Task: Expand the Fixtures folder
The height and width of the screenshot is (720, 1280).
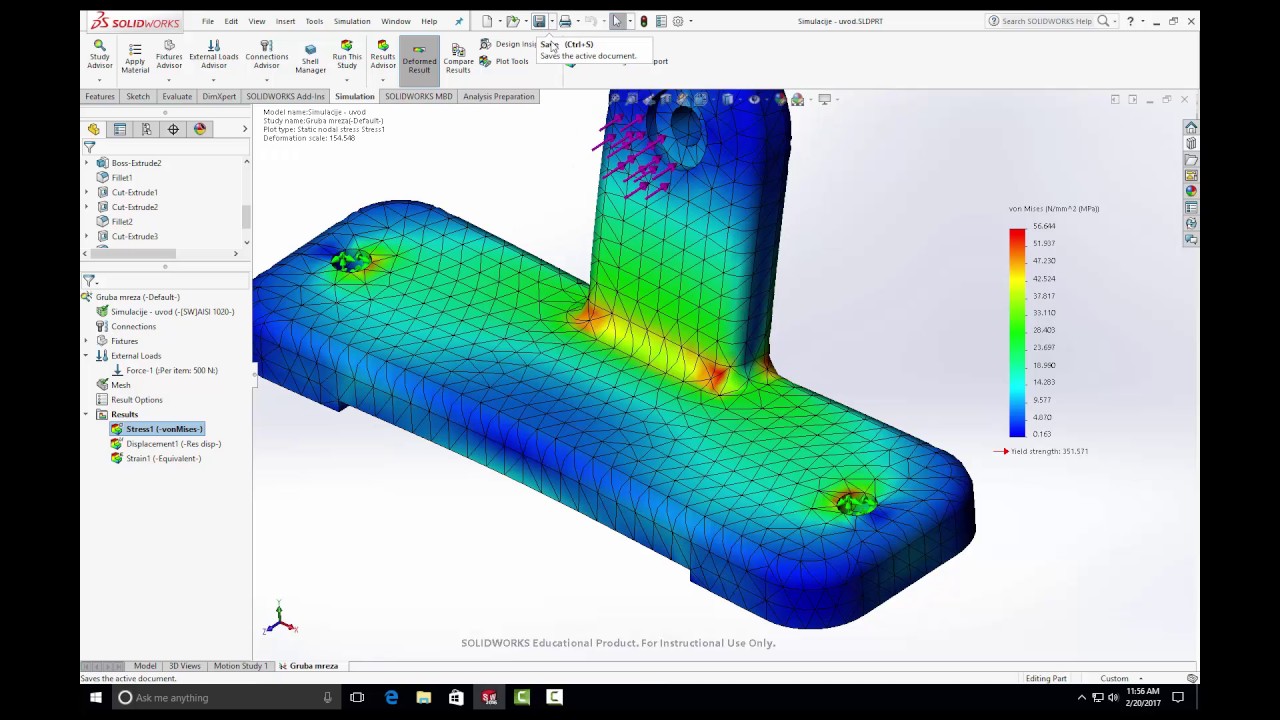Action: (86, 341)
